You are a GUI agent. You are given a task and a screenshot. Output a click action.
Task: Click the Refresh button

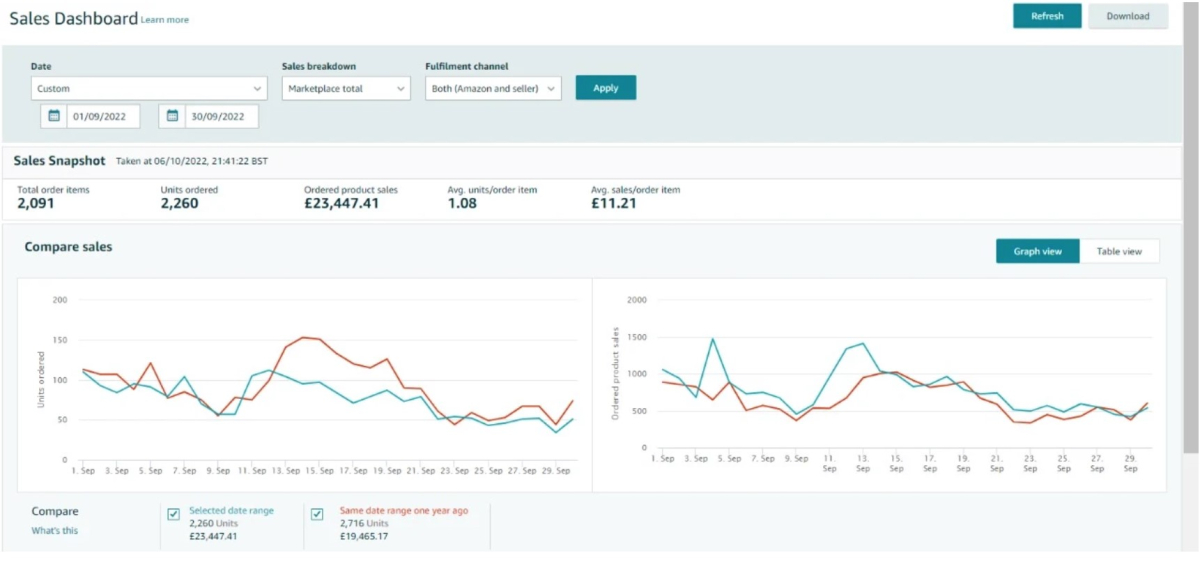click(x=1047, y=16)
